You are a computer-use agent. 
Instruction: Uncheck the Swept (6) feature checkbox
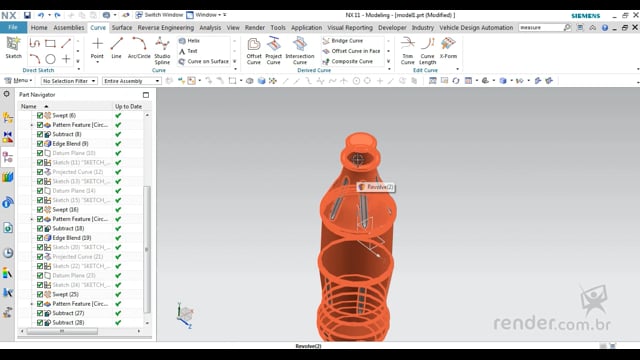(x=40, y=116)
